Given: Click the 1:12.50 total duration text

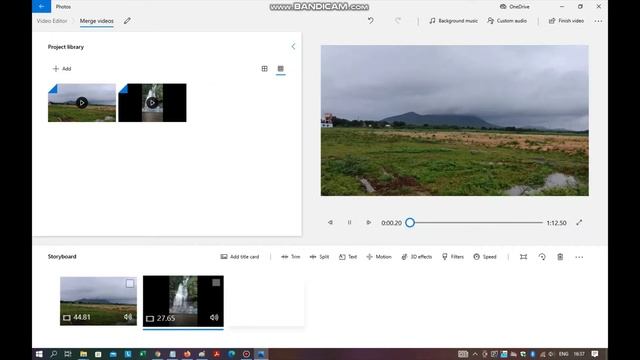Looking at the screenshot, I should pos(556,223).
